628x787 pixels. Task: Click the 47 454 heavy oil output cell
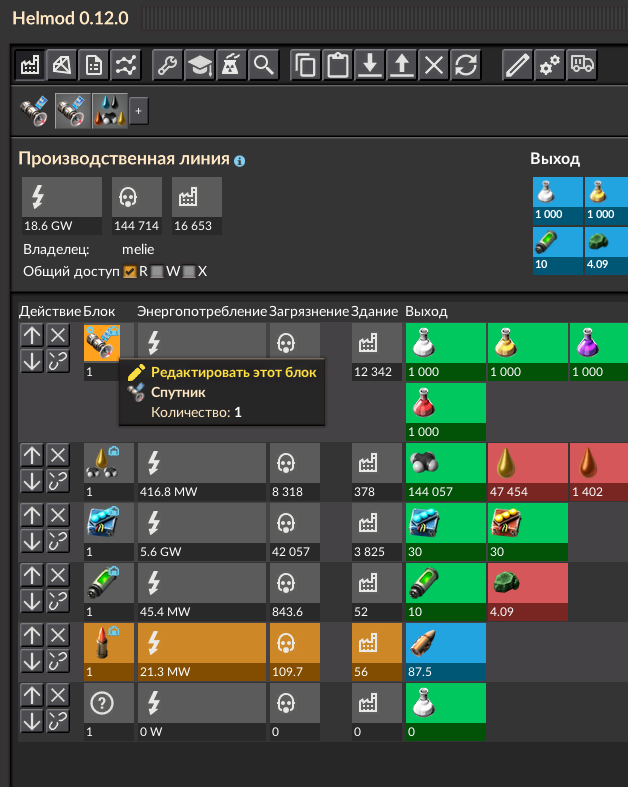click(528, 471)
